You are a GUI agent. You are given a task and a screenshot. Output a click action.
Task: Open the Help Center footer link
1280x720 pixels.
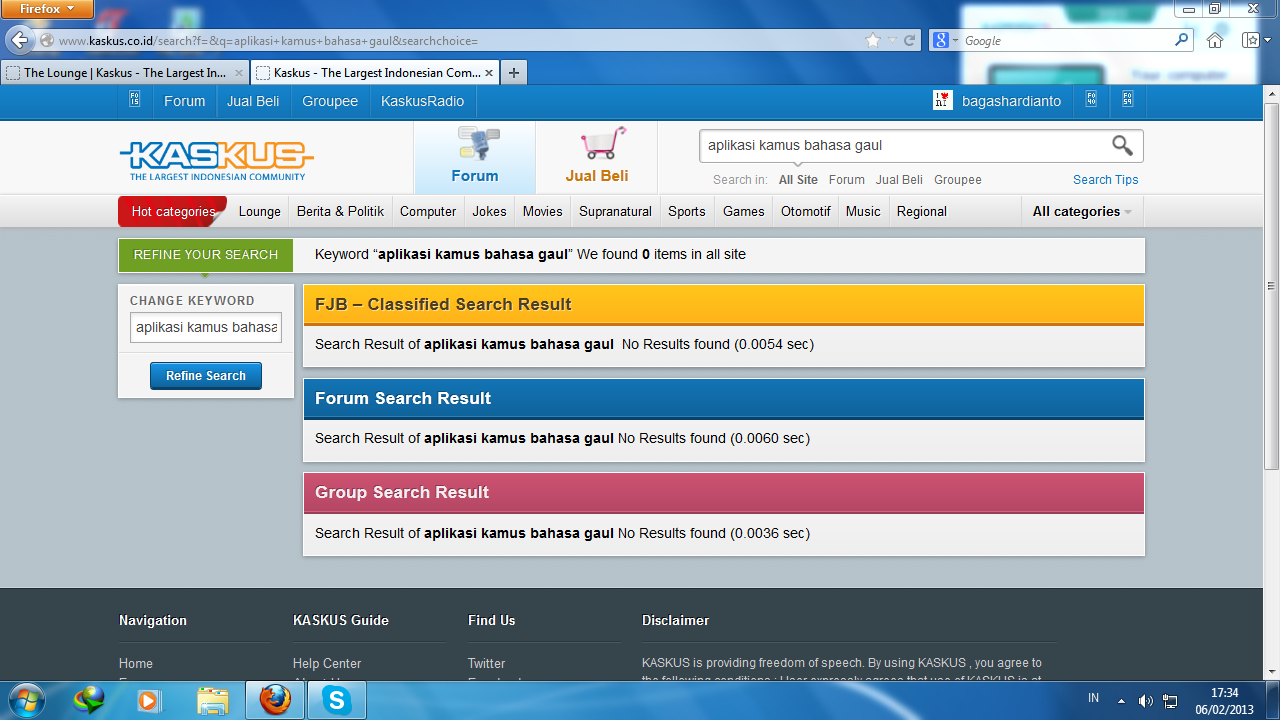327,663
